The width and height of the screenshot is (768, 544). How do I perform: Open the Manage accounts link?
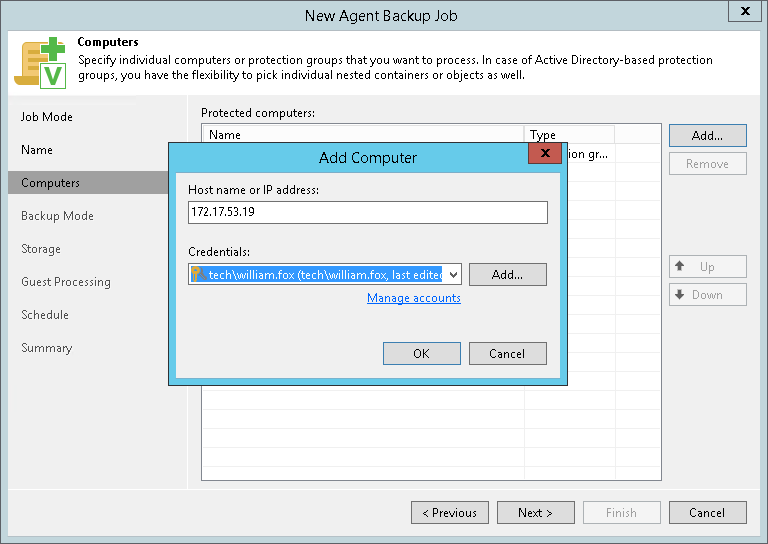414,298
